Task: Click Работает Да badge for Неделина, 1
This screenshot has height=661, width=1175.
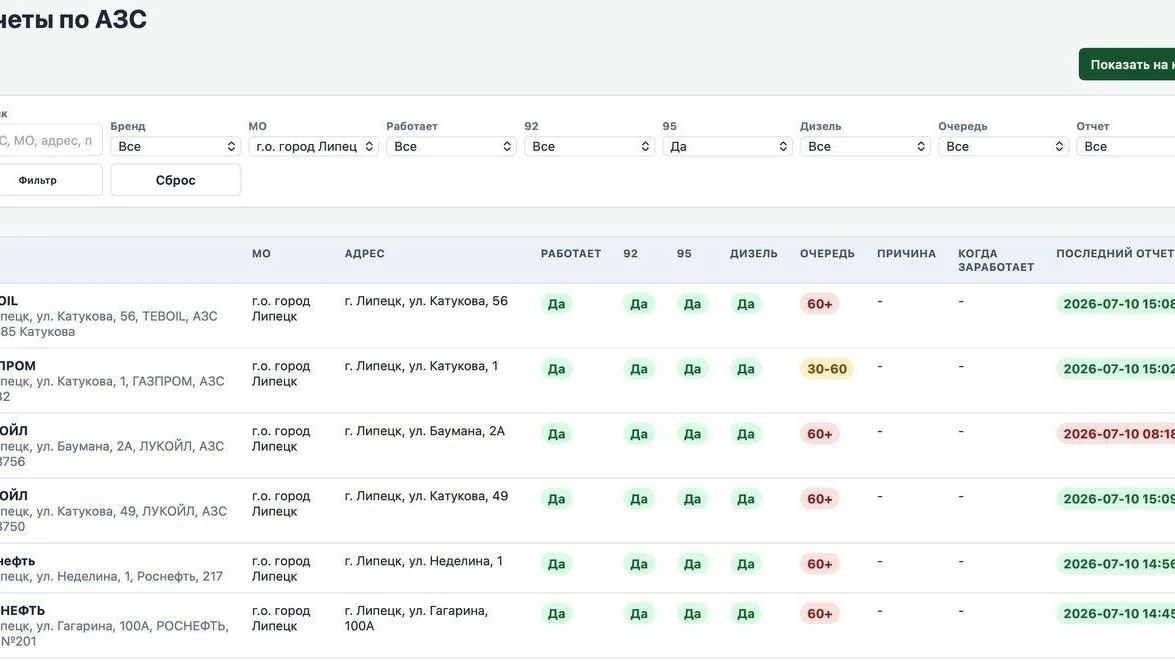Action: click(x=556, y=564)
